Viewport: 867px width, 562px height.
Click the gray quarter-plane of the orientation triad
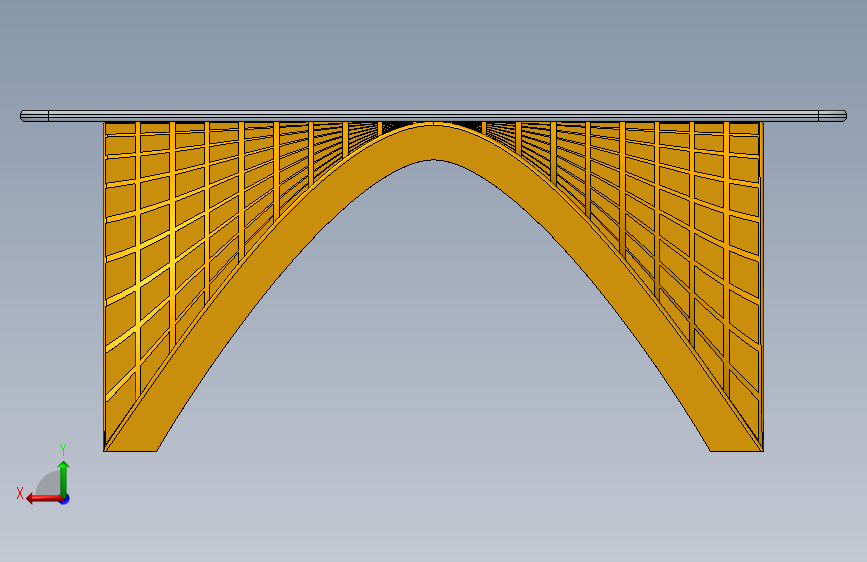coord(50,485)
